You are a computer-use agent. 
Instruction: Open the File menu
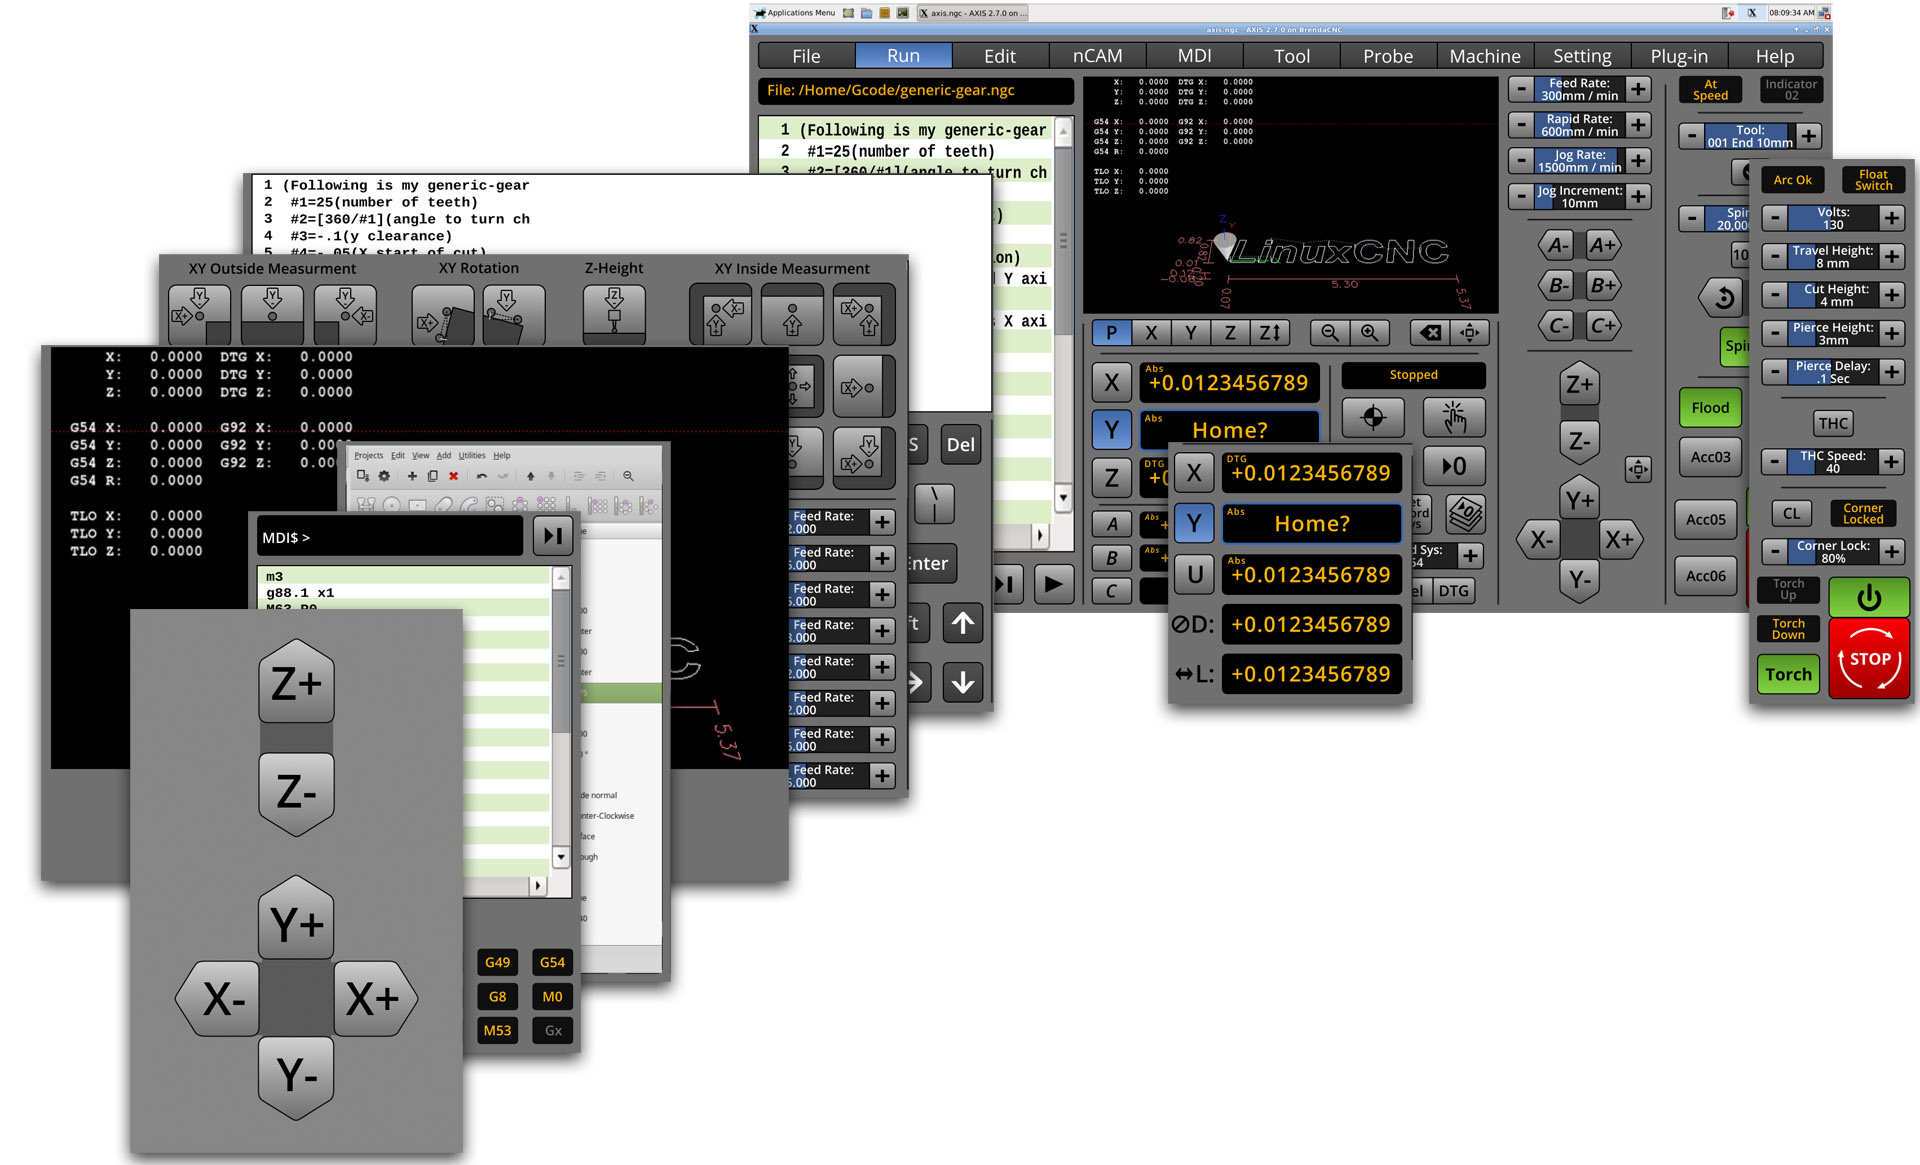pyautogui.click(x=806, y=56)
